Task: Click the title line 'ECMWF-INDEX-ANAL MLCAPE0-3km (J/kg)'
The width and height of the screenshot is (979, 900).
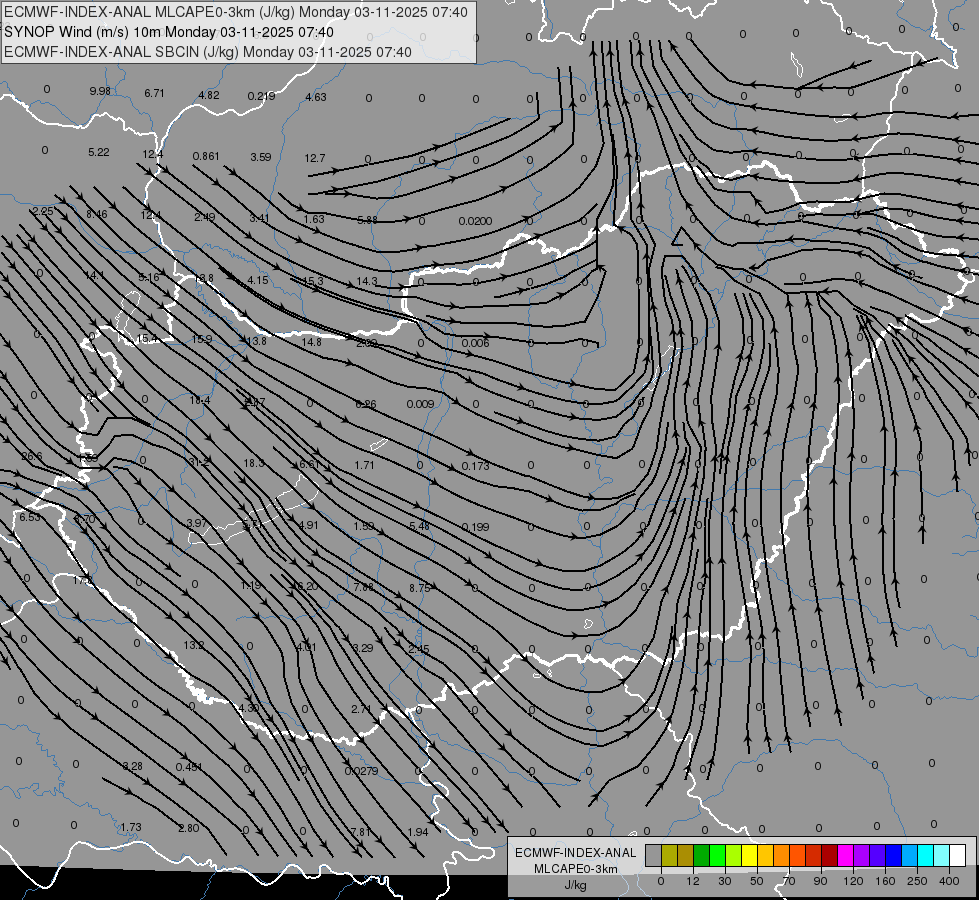Action: coord(235,12)
